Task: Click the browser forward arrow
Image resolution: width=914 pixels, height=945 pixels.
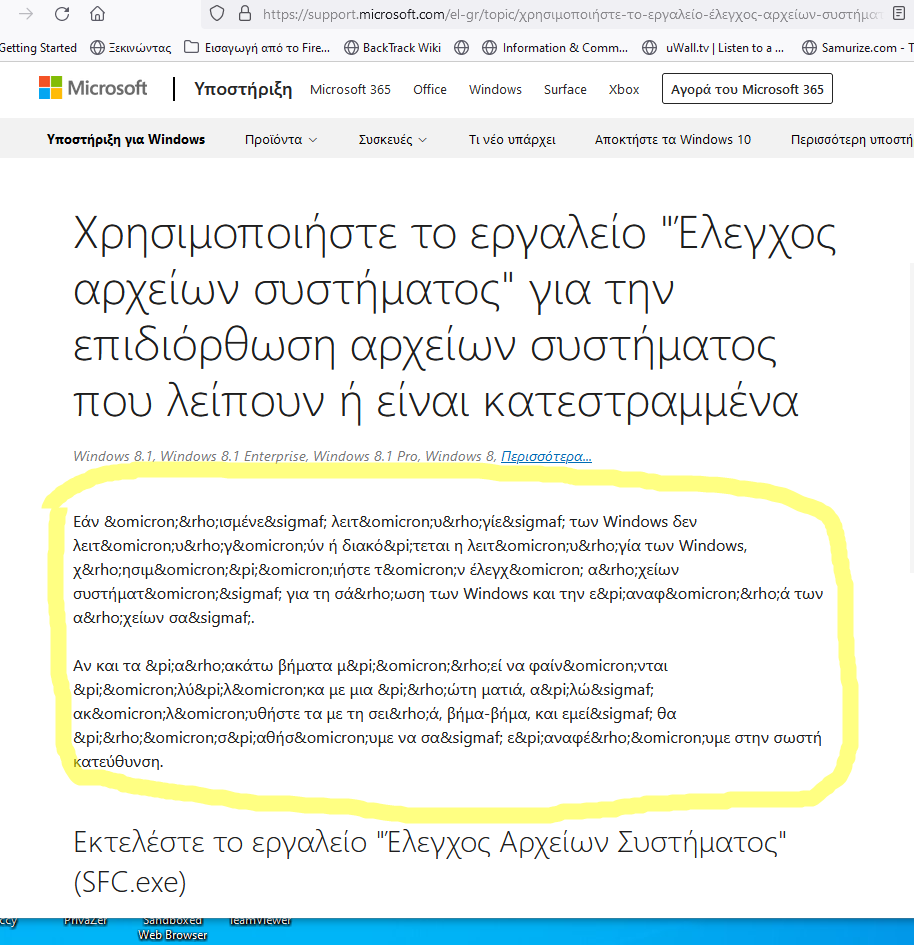Action: (26, 14)
